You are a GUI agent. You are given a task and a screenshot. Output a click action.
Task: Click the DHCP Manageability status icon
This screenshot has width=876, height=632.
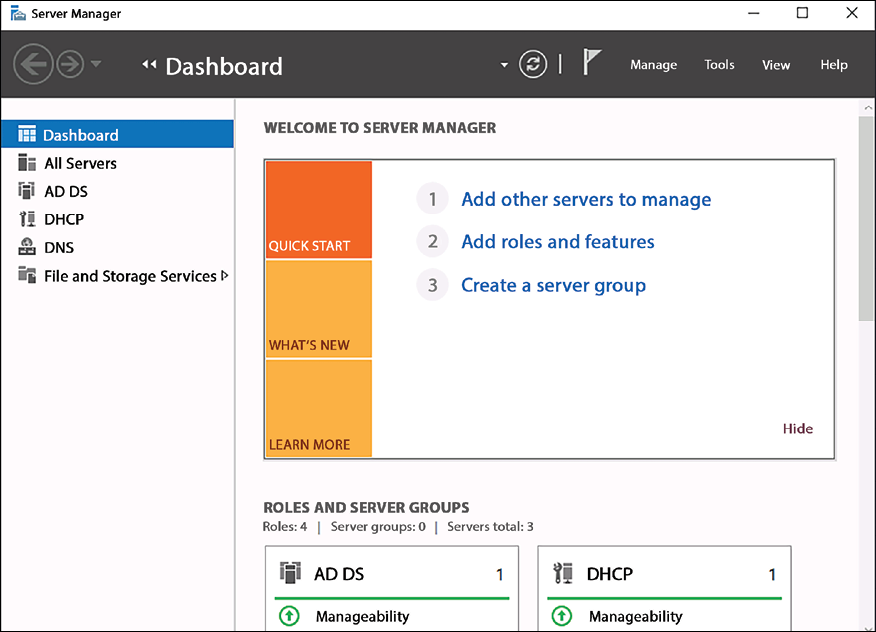[x=562, y=616]
